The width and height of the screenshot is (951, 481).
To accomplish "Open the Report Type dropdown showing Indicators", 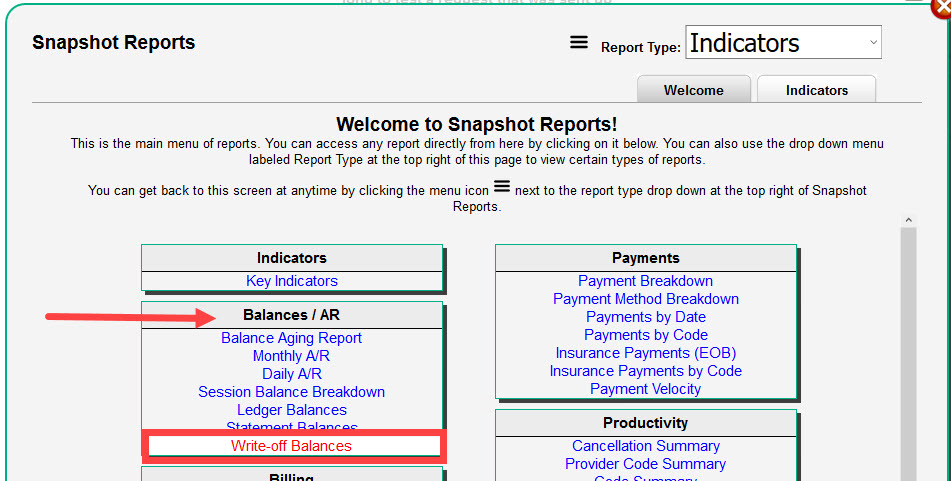I will [783, 42].
